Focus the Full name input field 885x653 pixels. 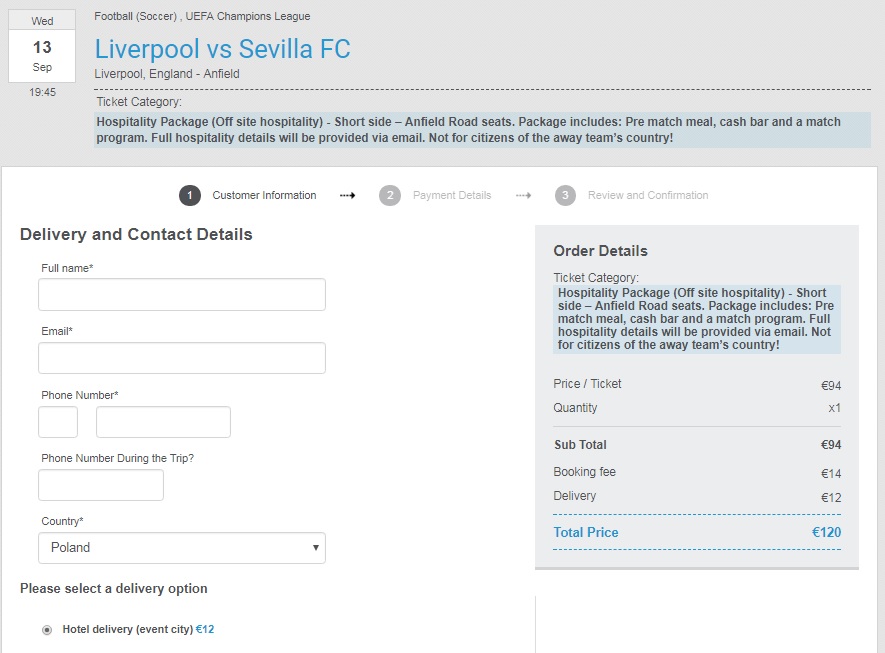(182, 295)
